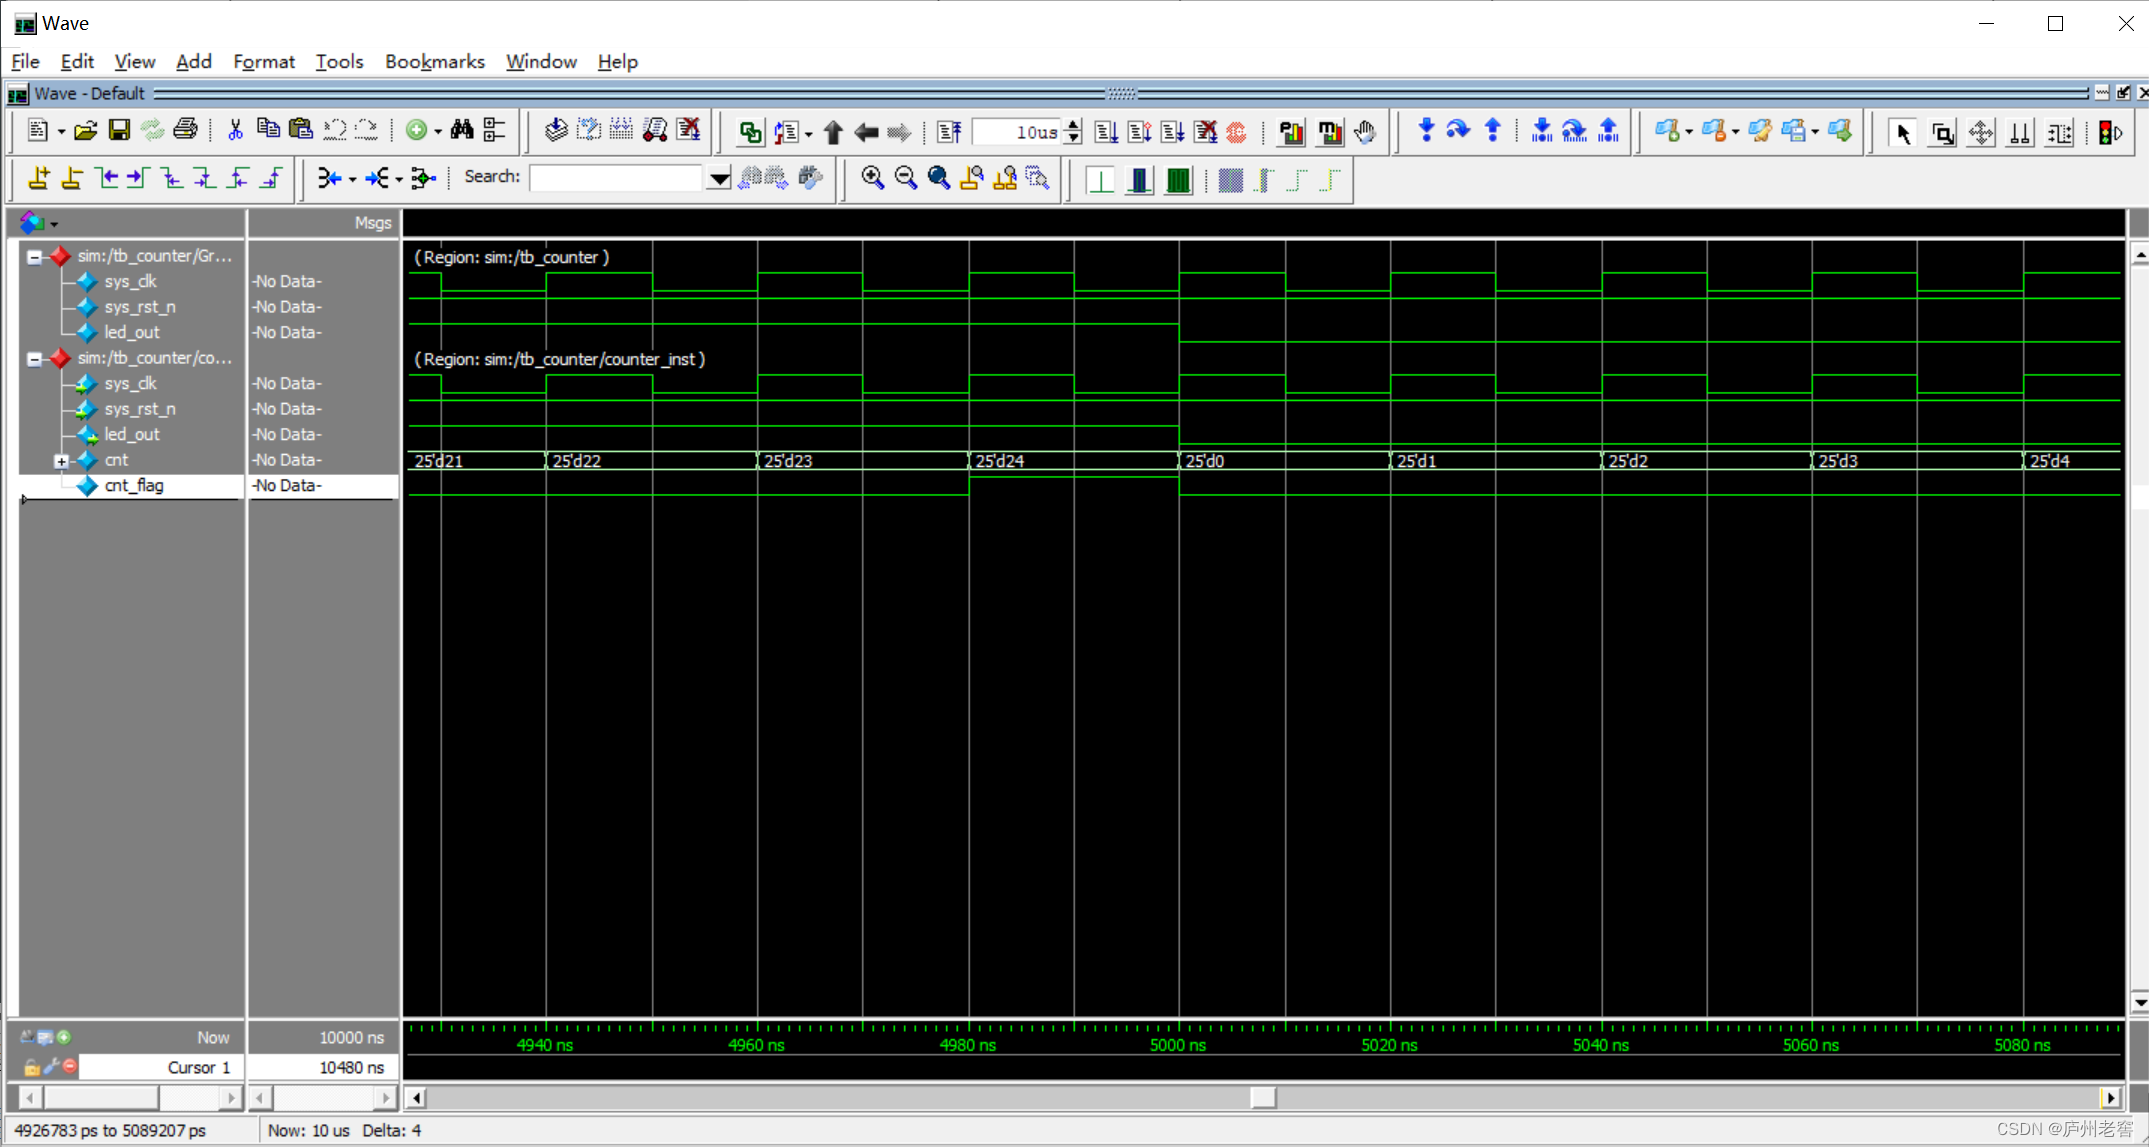The image size is (2149, 1147).
Task: Click inside the Search input field
Action: coord(616,178)
